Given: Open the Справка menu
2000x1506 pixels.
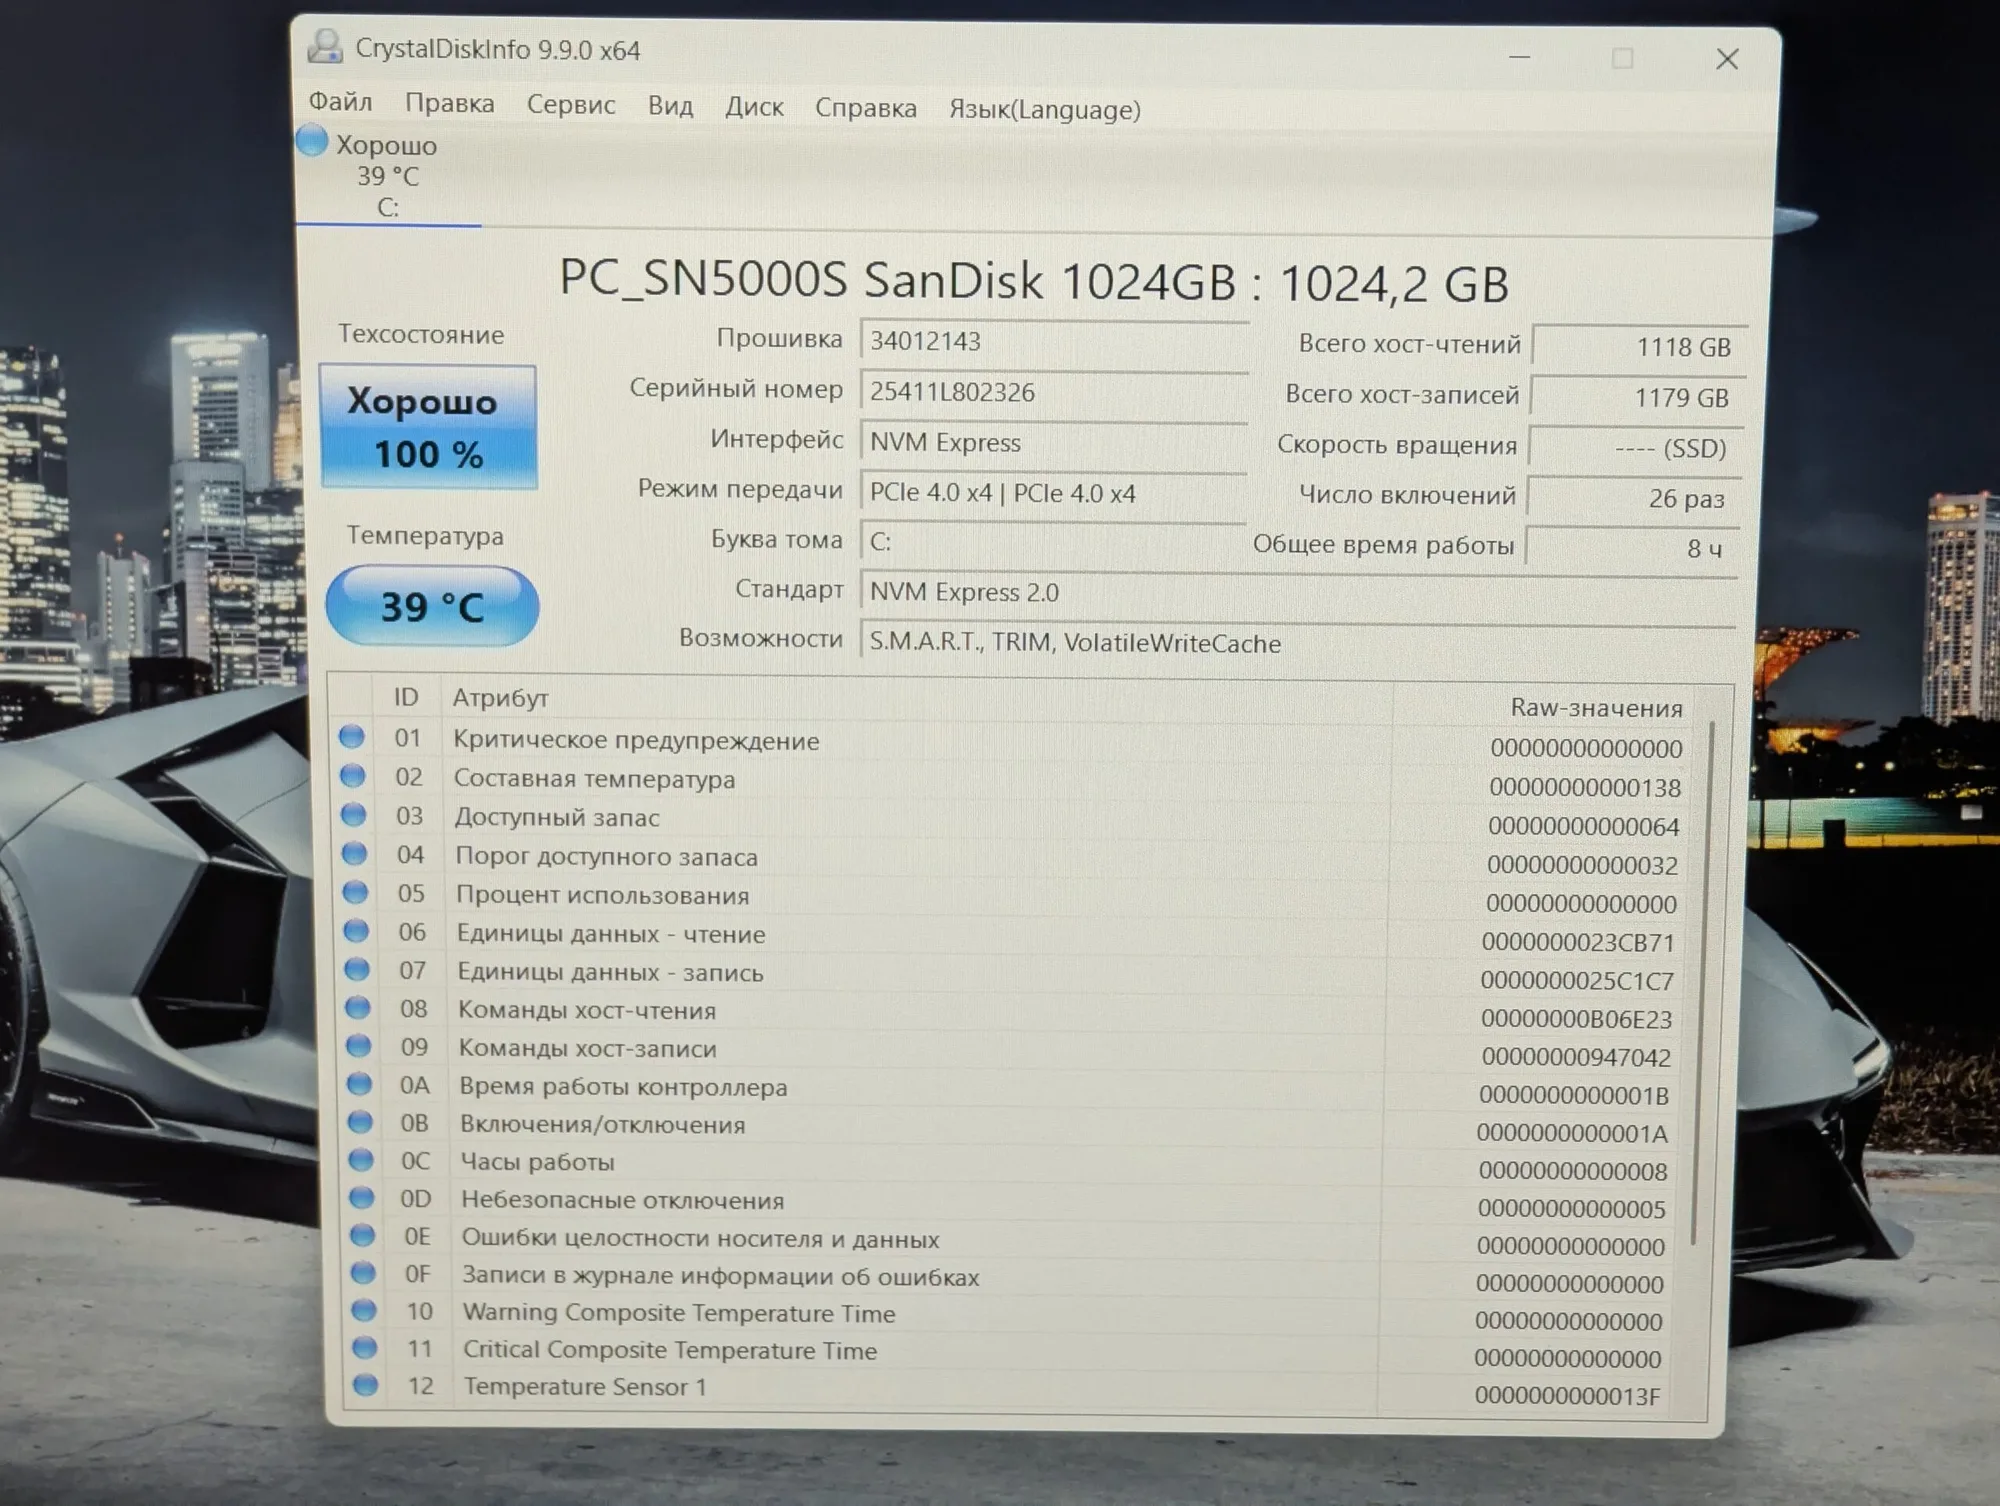Looking at the screenshot, I should 865,108.
